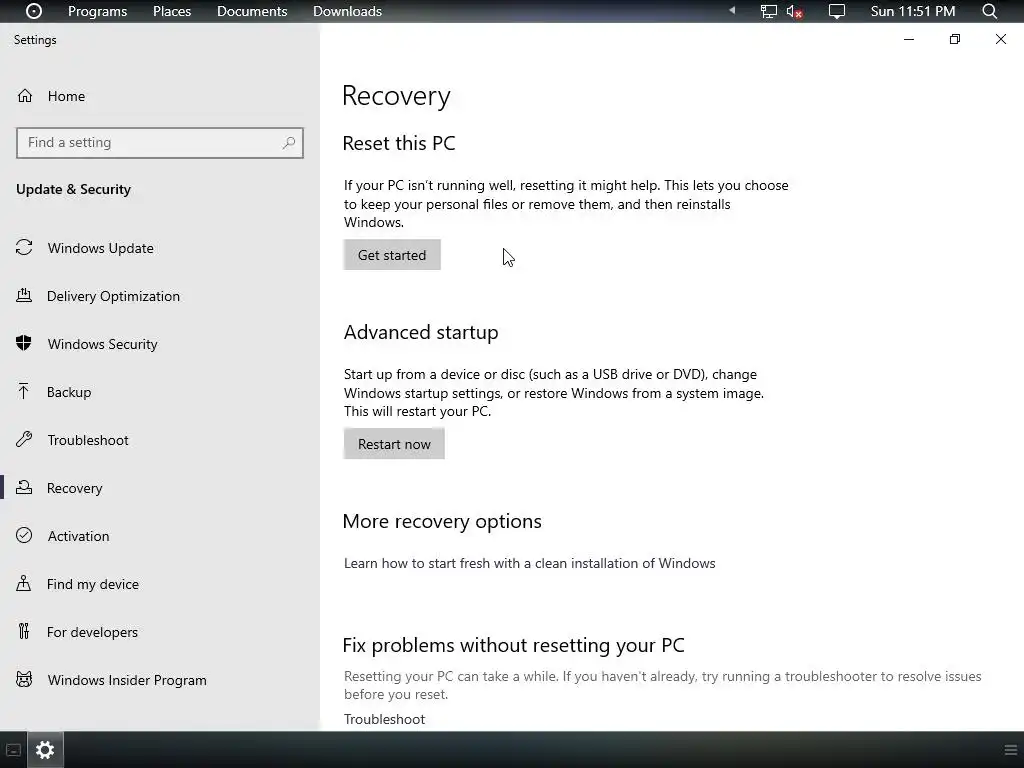
Task: Select the Delivery Optimization icon
Action: 24,296
